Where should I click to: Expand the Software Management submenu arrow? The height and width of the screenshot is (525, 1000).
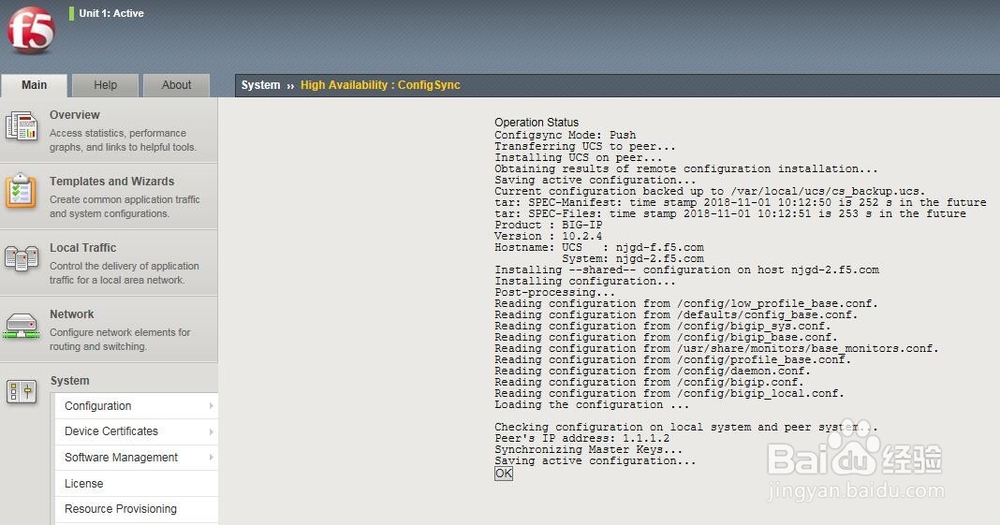211,457
